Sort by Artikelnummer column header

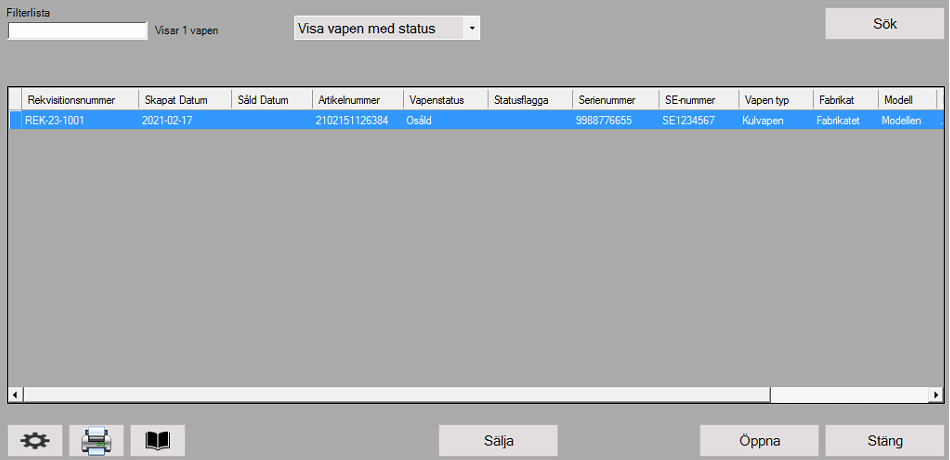[x=357, y=100]
